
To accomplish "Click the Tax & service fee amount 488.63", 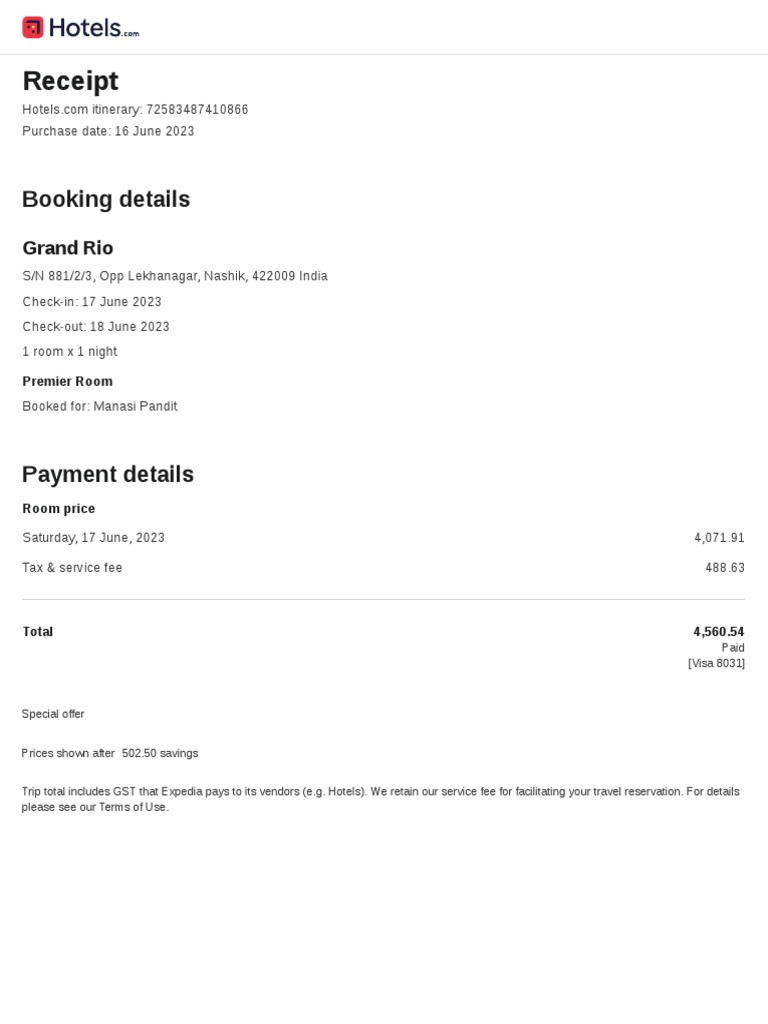I will click(x=724, y=568).
